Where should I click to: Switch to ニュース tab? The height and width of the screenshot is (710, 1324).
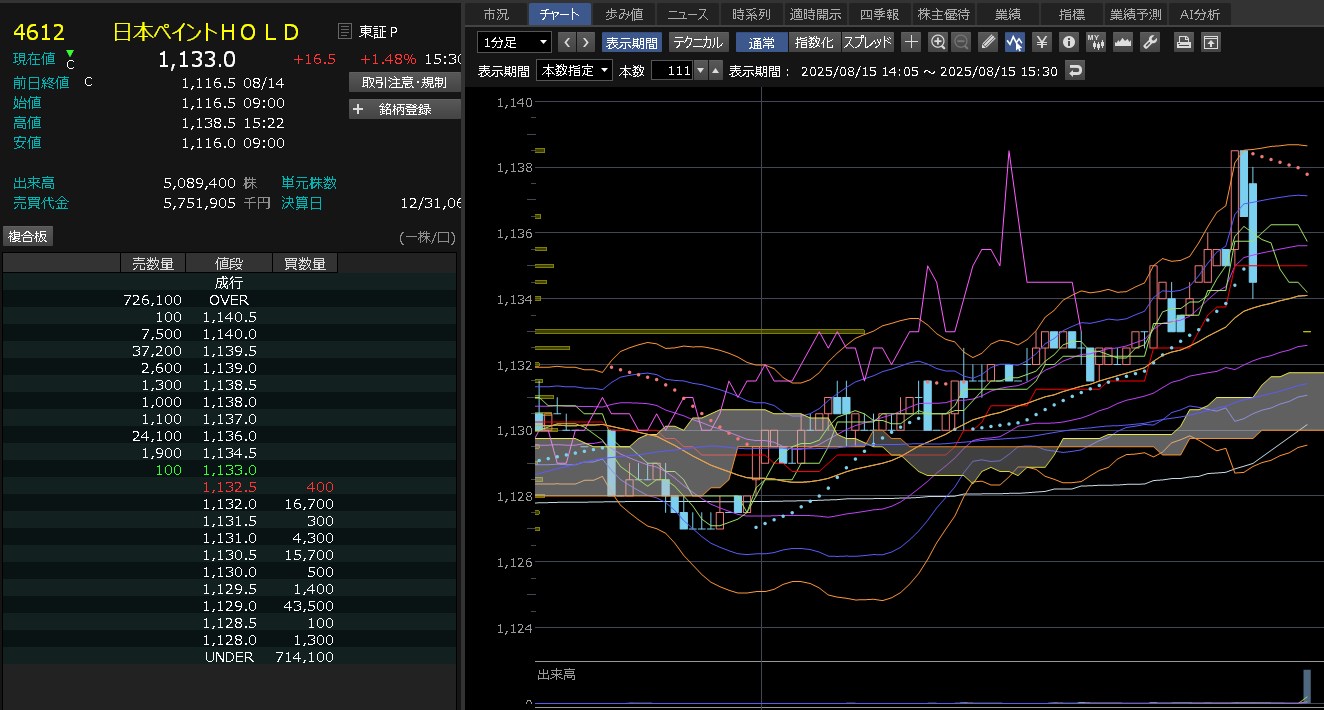[x=688, y=14]
